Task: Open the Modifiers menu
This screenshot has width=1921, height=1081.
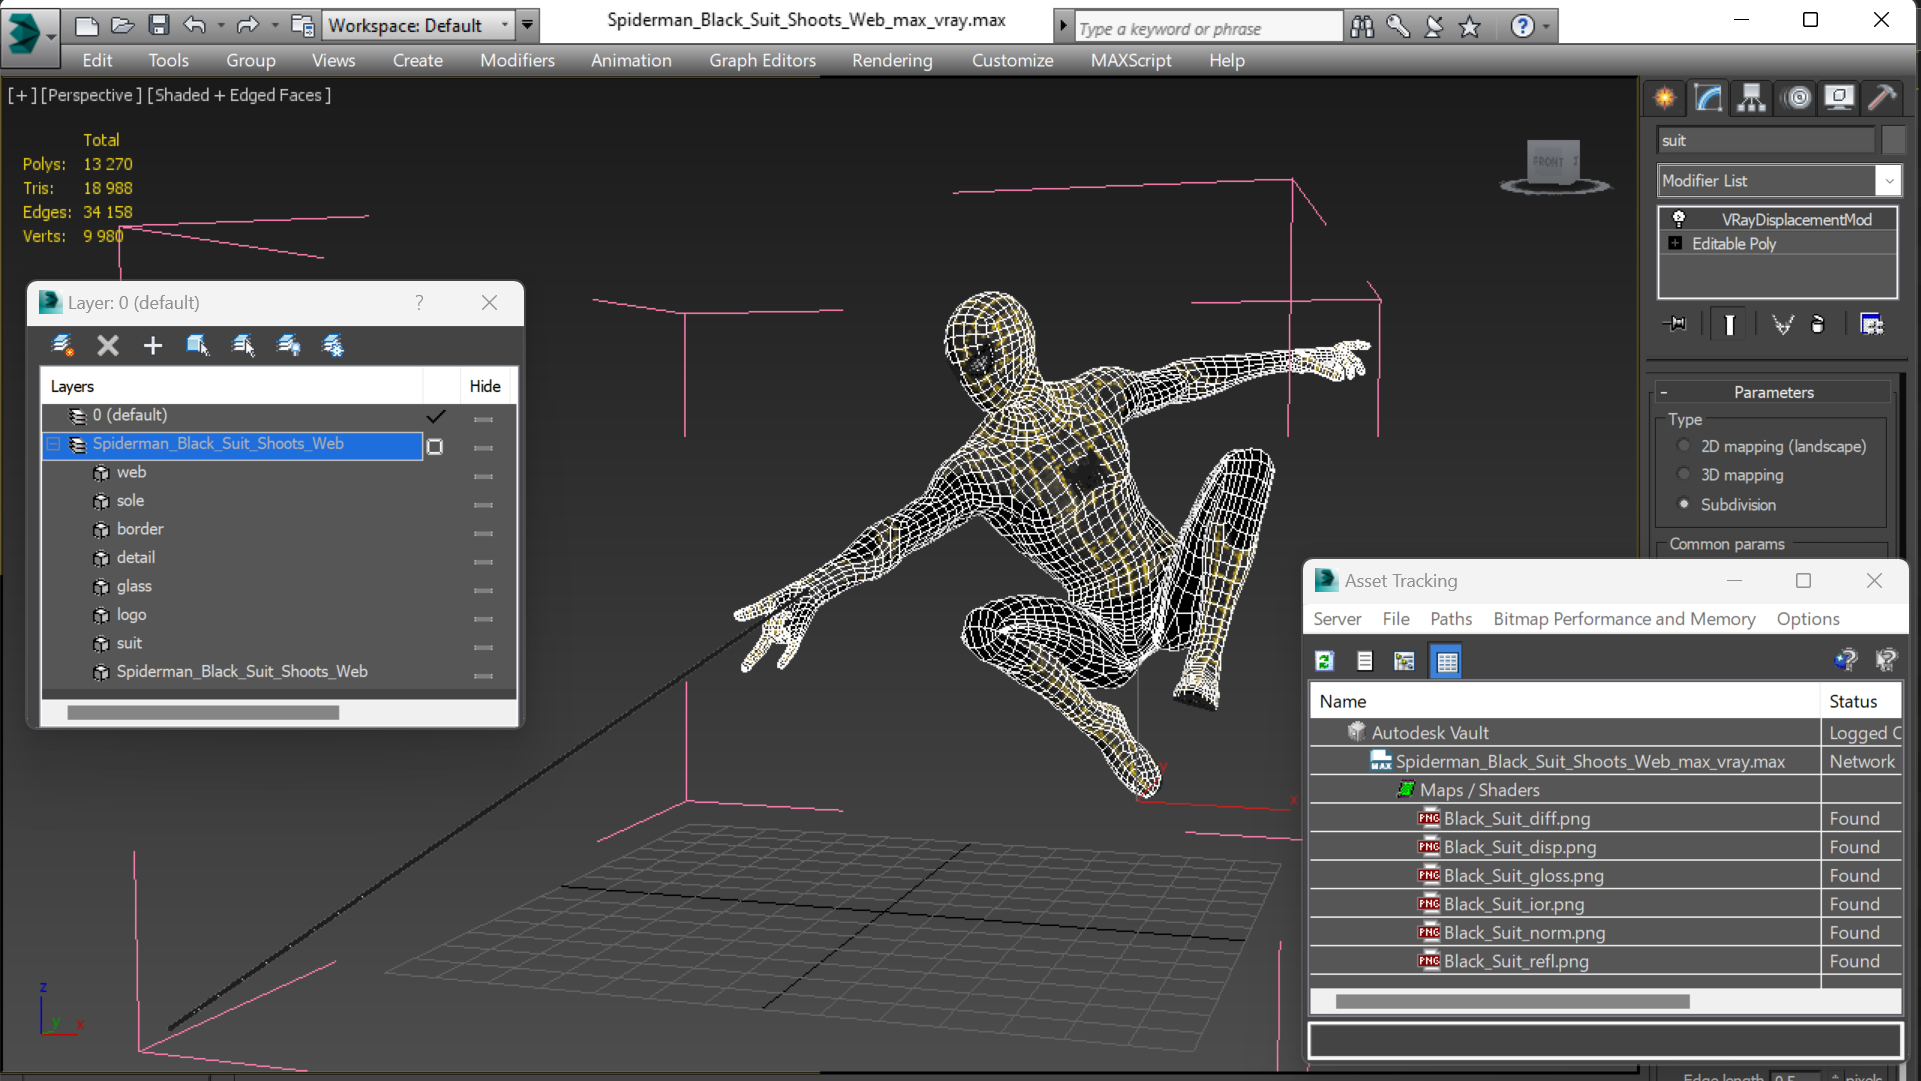Action: [517, 60]
